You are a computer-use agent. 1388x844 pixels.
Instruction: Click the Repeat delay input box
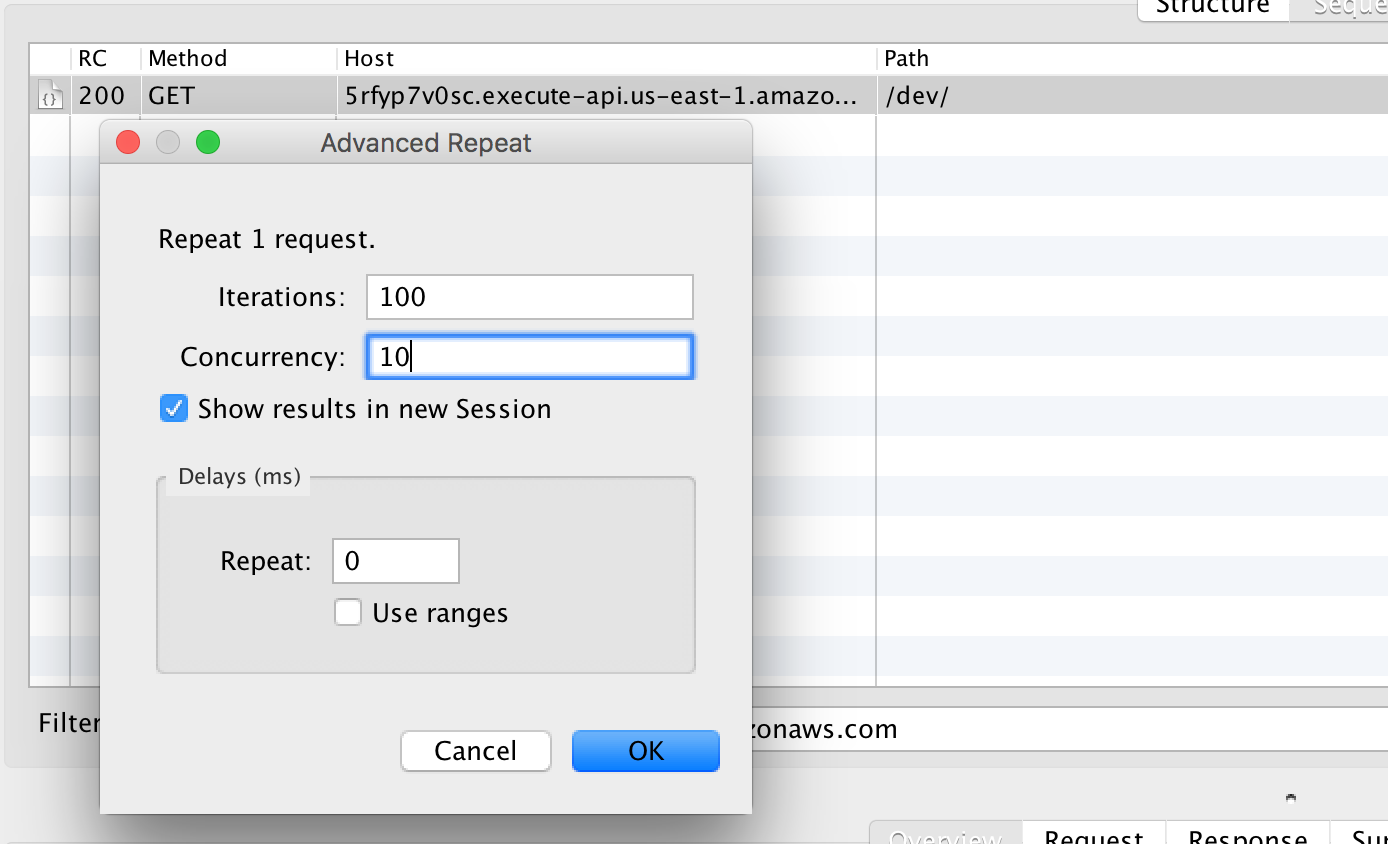point(395,561)
